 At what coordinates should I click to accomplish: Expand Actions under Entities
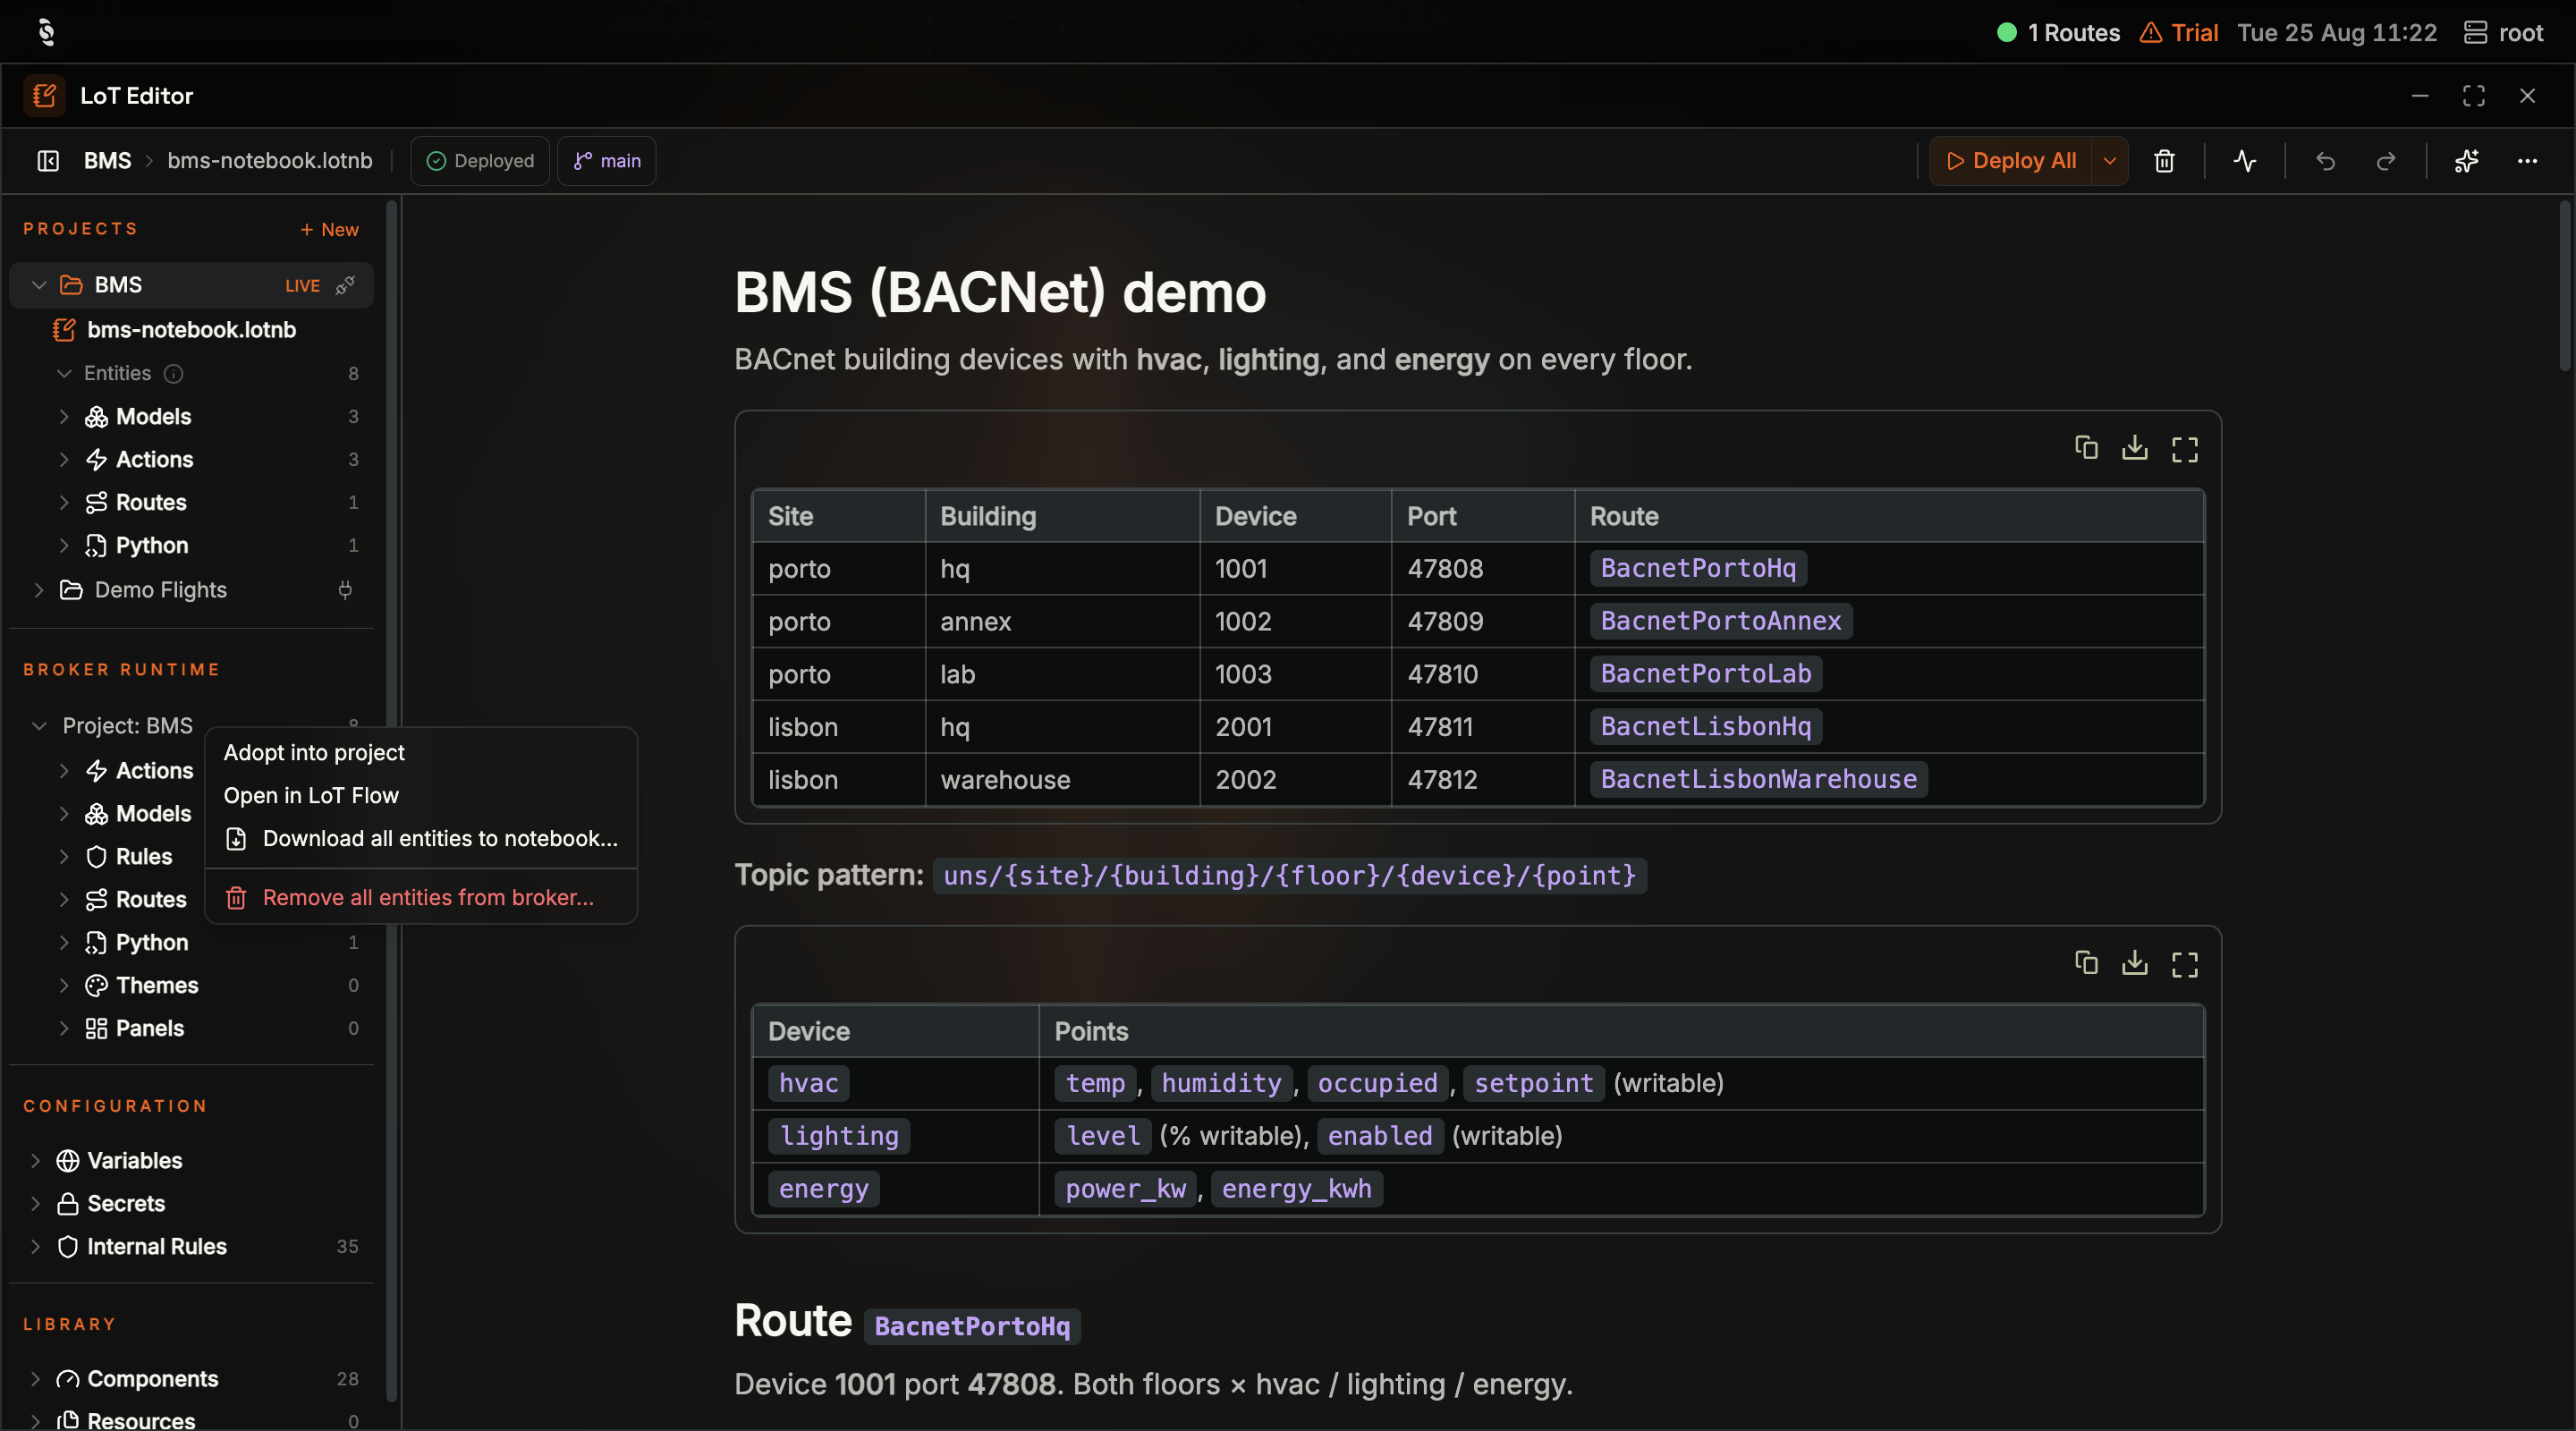tap(64, 459)
